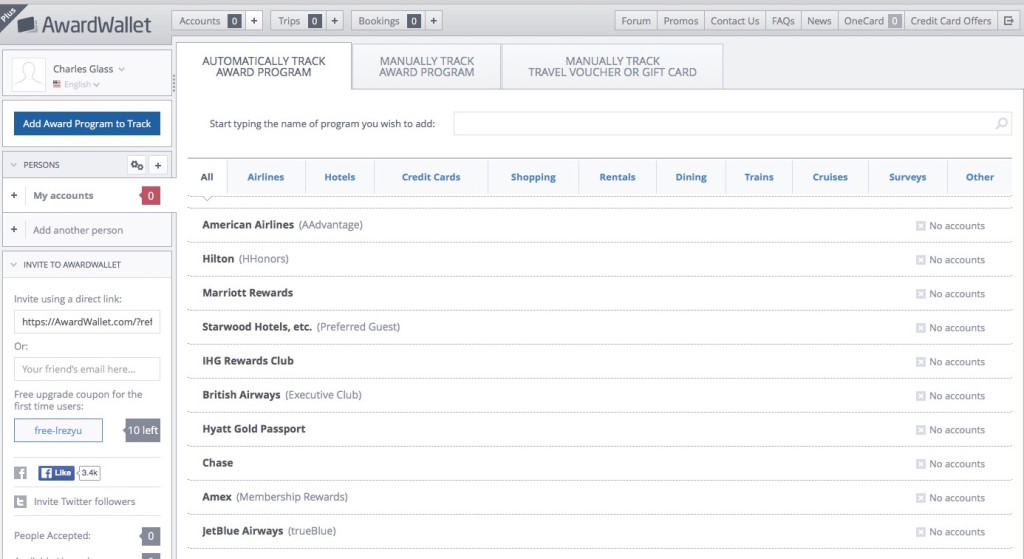Click the sidebar resize handle dots
1024x559 pixels.
tap(174, 83)
